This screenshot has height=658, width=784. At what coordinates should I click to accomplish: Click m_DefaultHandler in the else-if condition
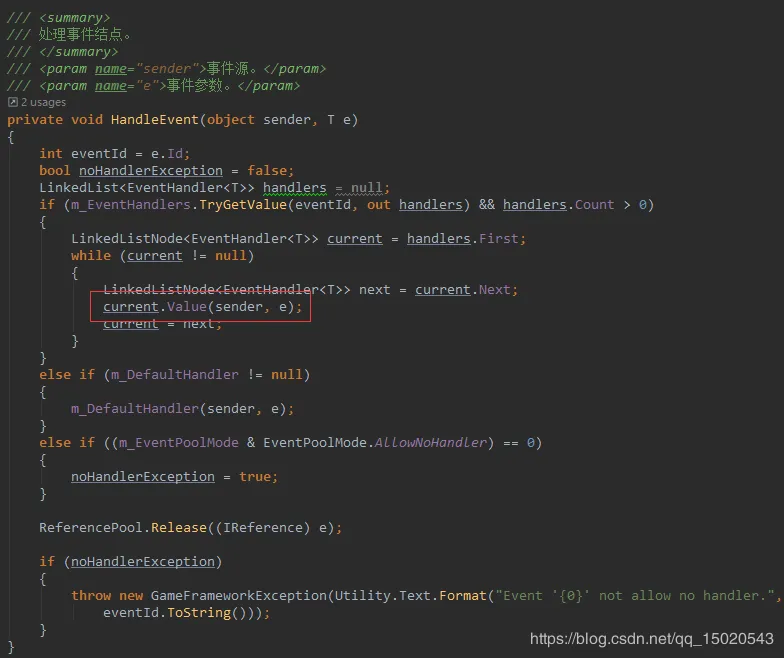pos(175,374)
